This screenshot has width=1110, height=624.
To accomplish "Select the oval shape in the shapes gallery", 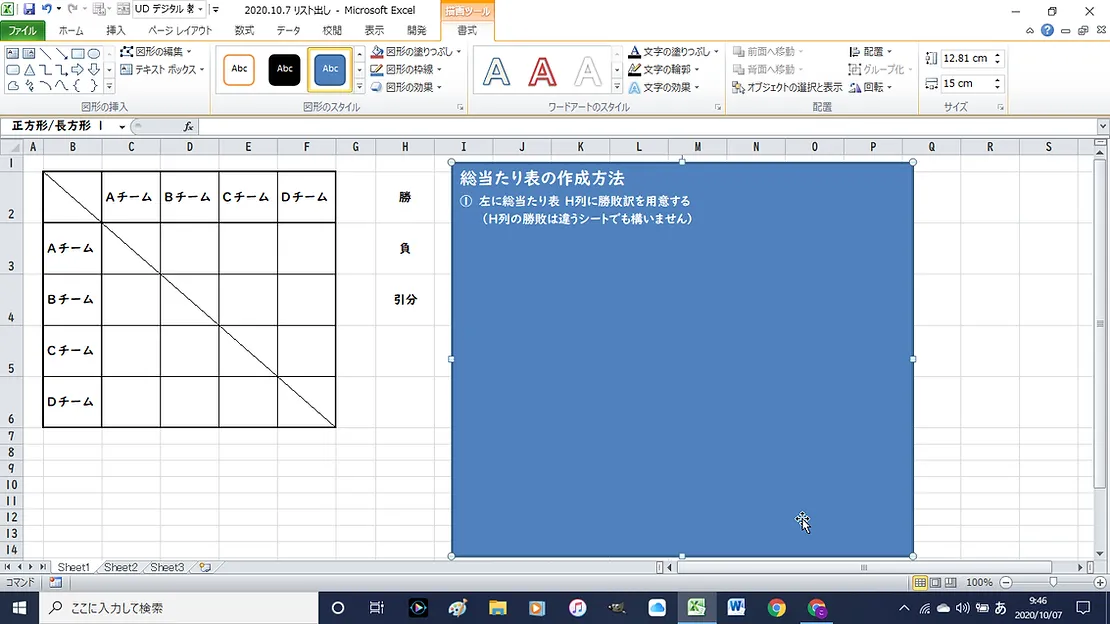I will click(x=94, y=54).
